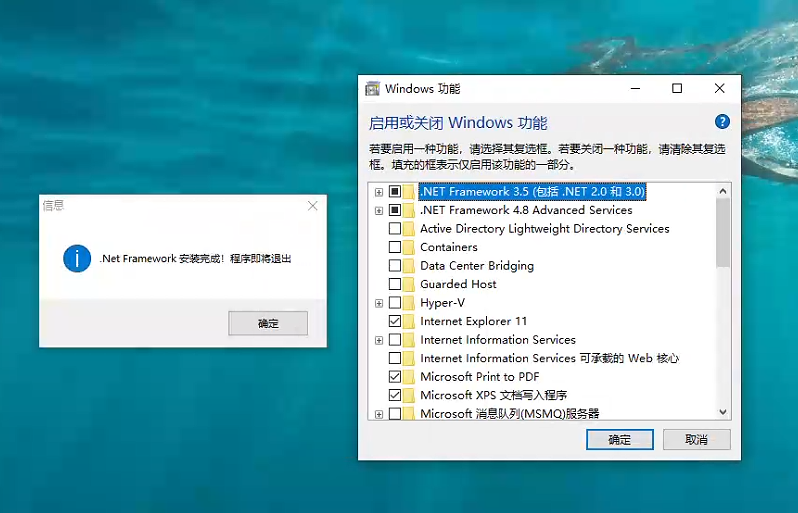
Task: Select the Guarded Host label
Action: pos(458,284)
